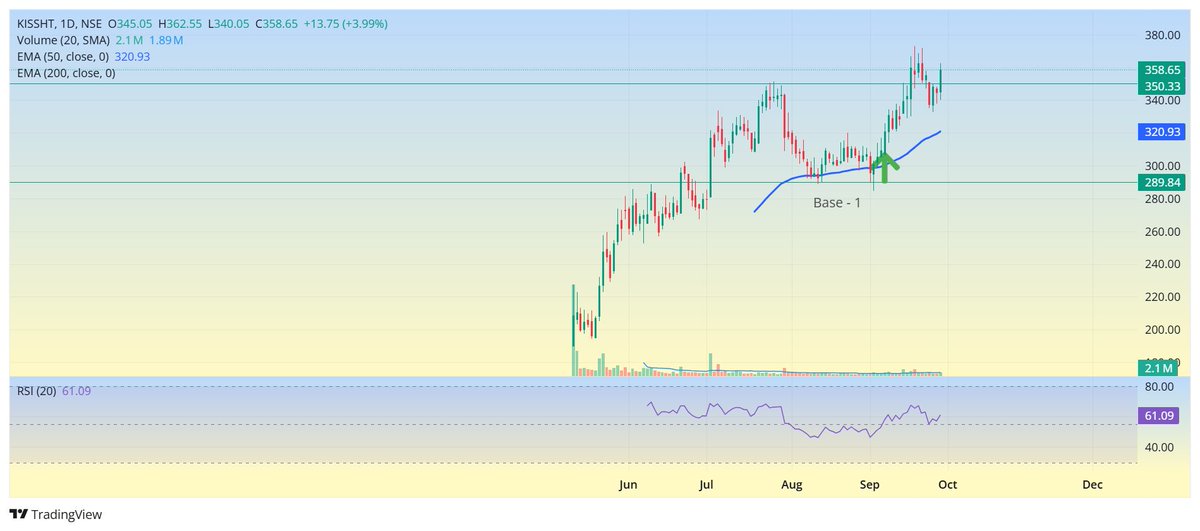Select the EMA (200, close, 0) legend
The image size is (1200, 531).
66,73
